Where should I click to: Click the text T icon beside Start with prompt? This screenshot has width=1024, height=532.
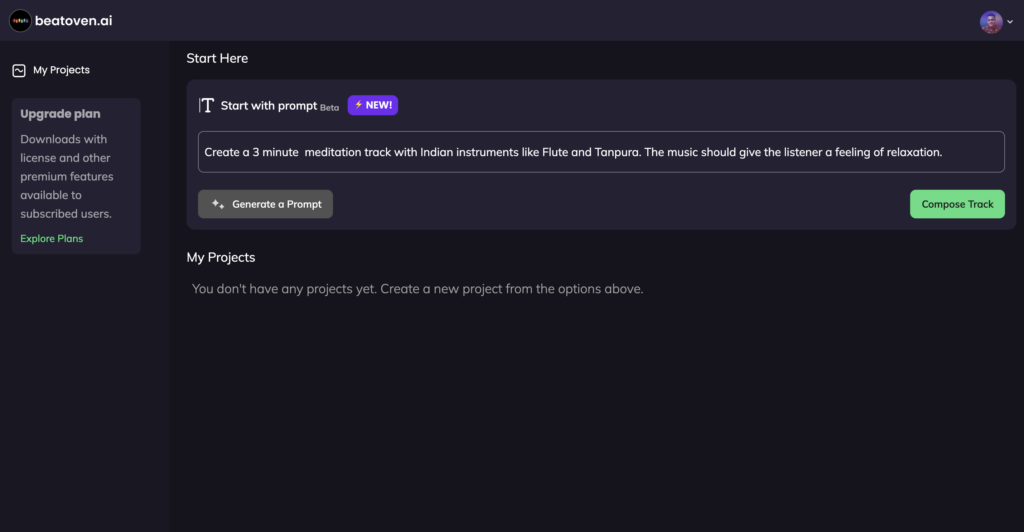click(206, 105)
